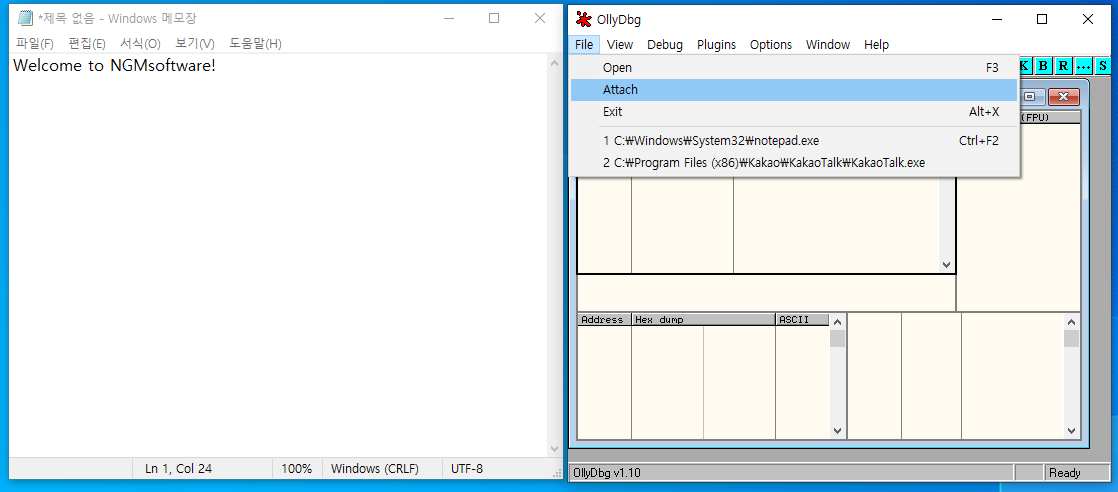
Task: Open Notepad's 도움말(H) menu
Action: pyautogui.click(x=255, y=43)
